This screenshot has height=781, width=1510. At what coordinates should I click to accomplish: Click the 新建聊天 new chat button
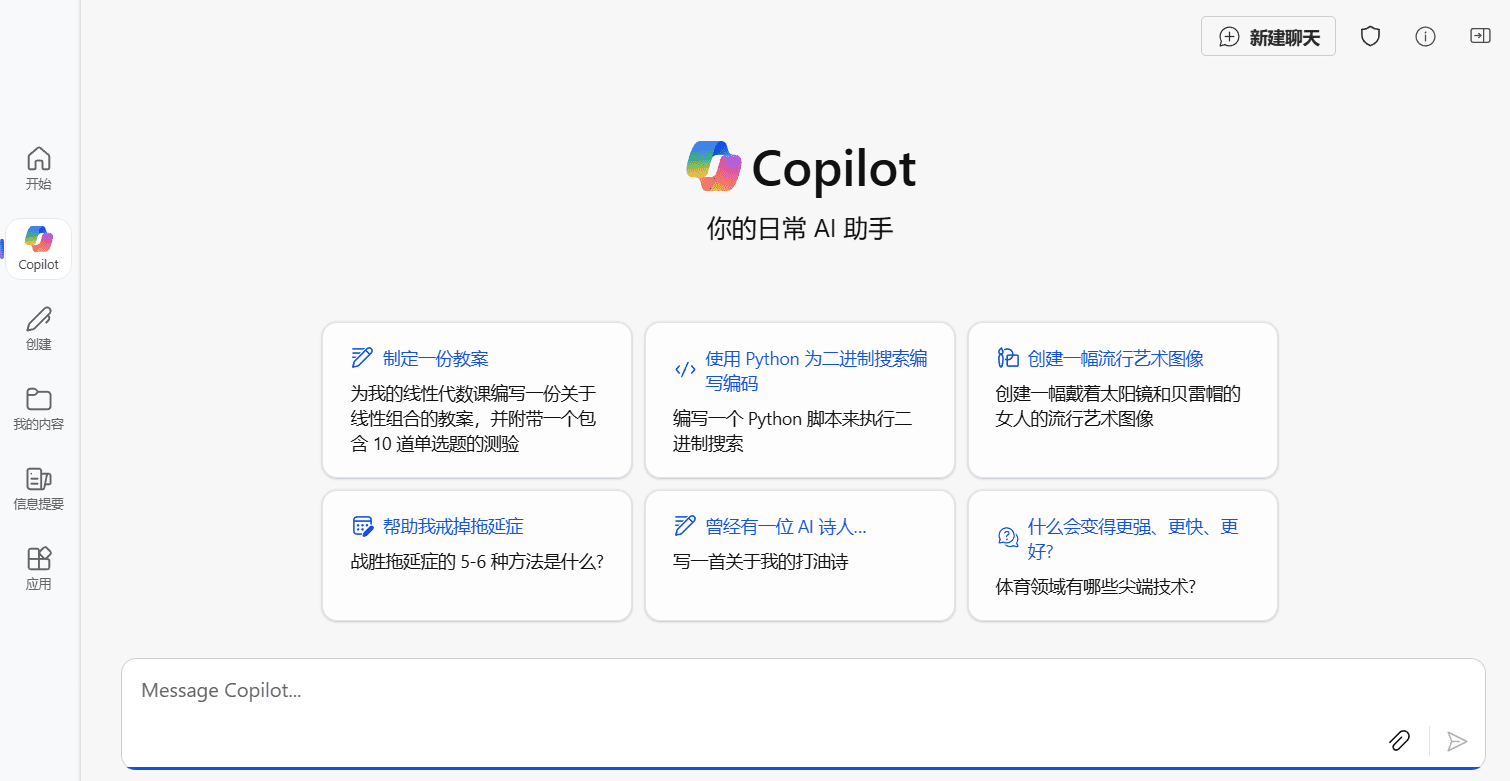(1268, 37)
